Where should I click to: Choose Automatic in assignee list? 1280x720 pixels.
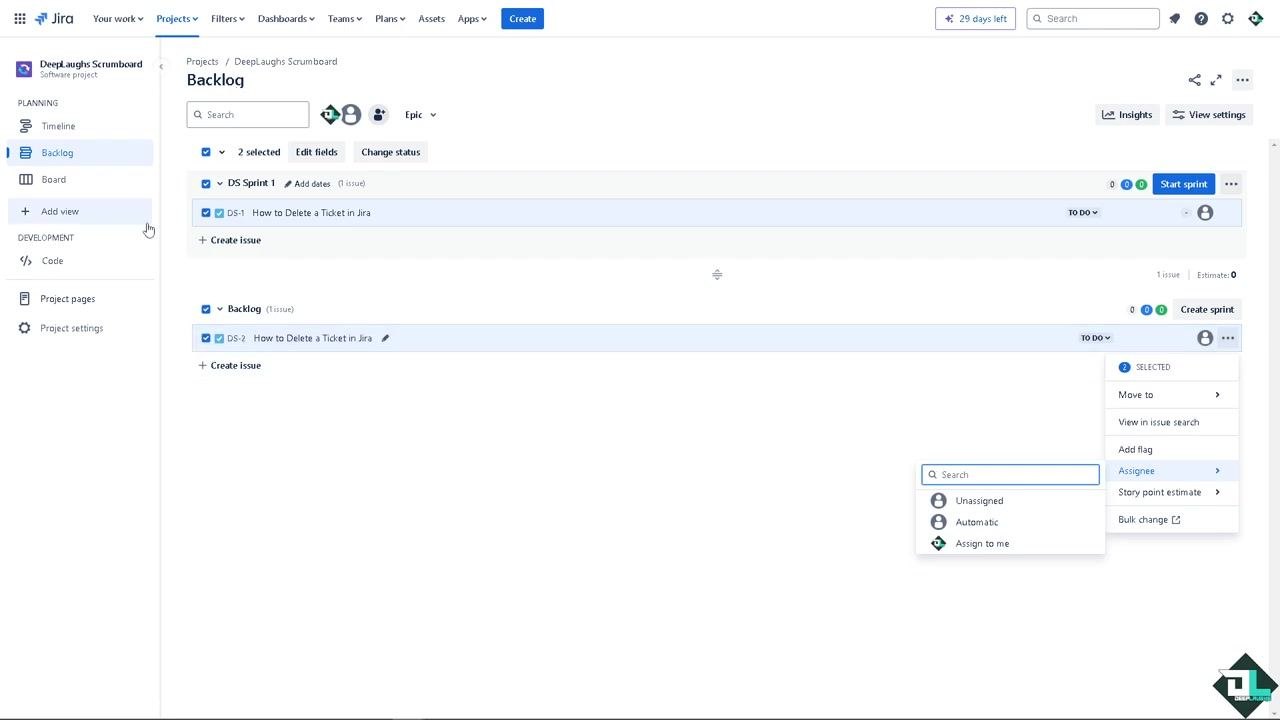coord(1010,522)
